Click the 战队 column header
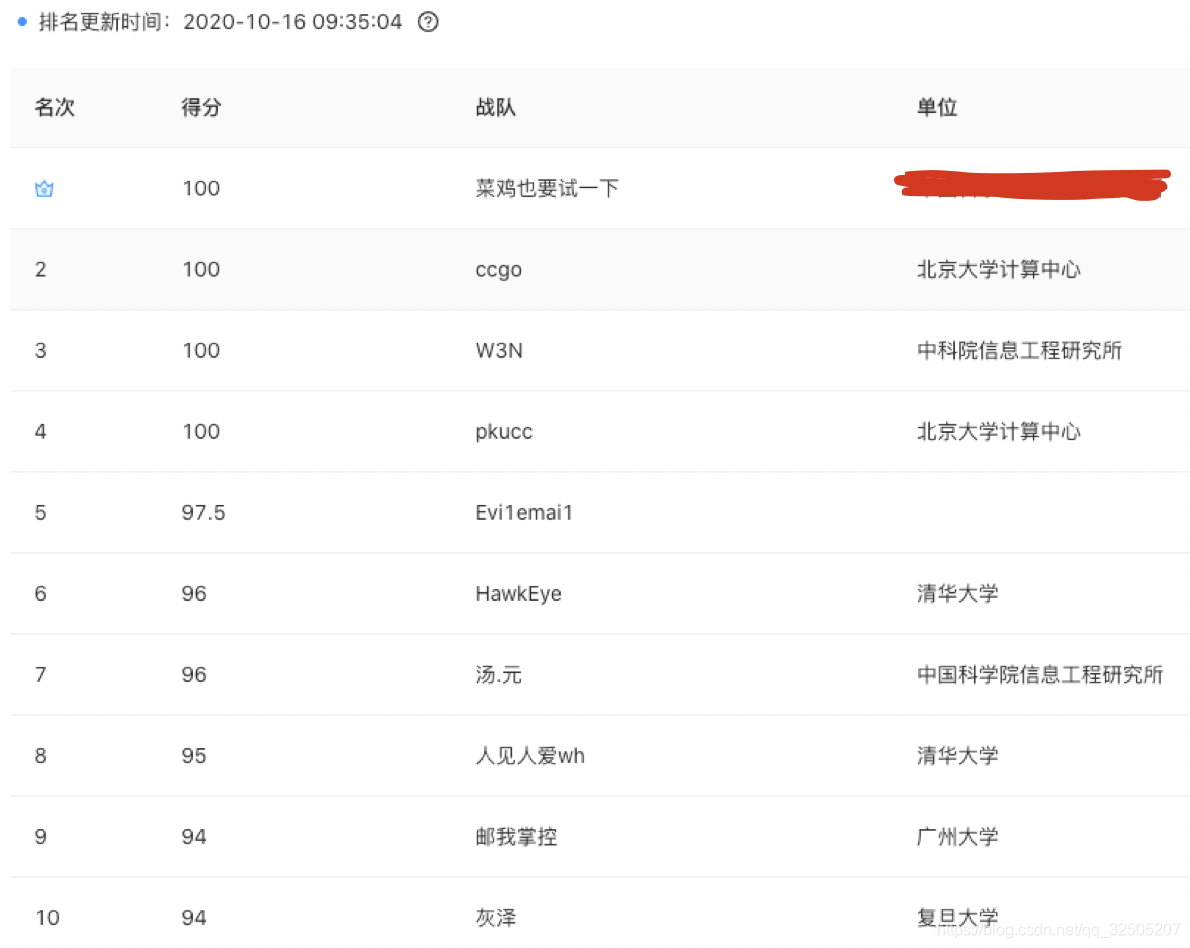This screenshot has height=948, width=1190. [x=496, y=107]
